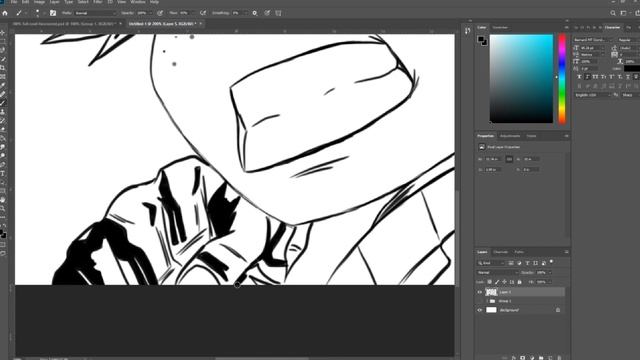Click the Character panel text color swatch
The height and width of the screenshot is (360, 640).
click(632, 69)
